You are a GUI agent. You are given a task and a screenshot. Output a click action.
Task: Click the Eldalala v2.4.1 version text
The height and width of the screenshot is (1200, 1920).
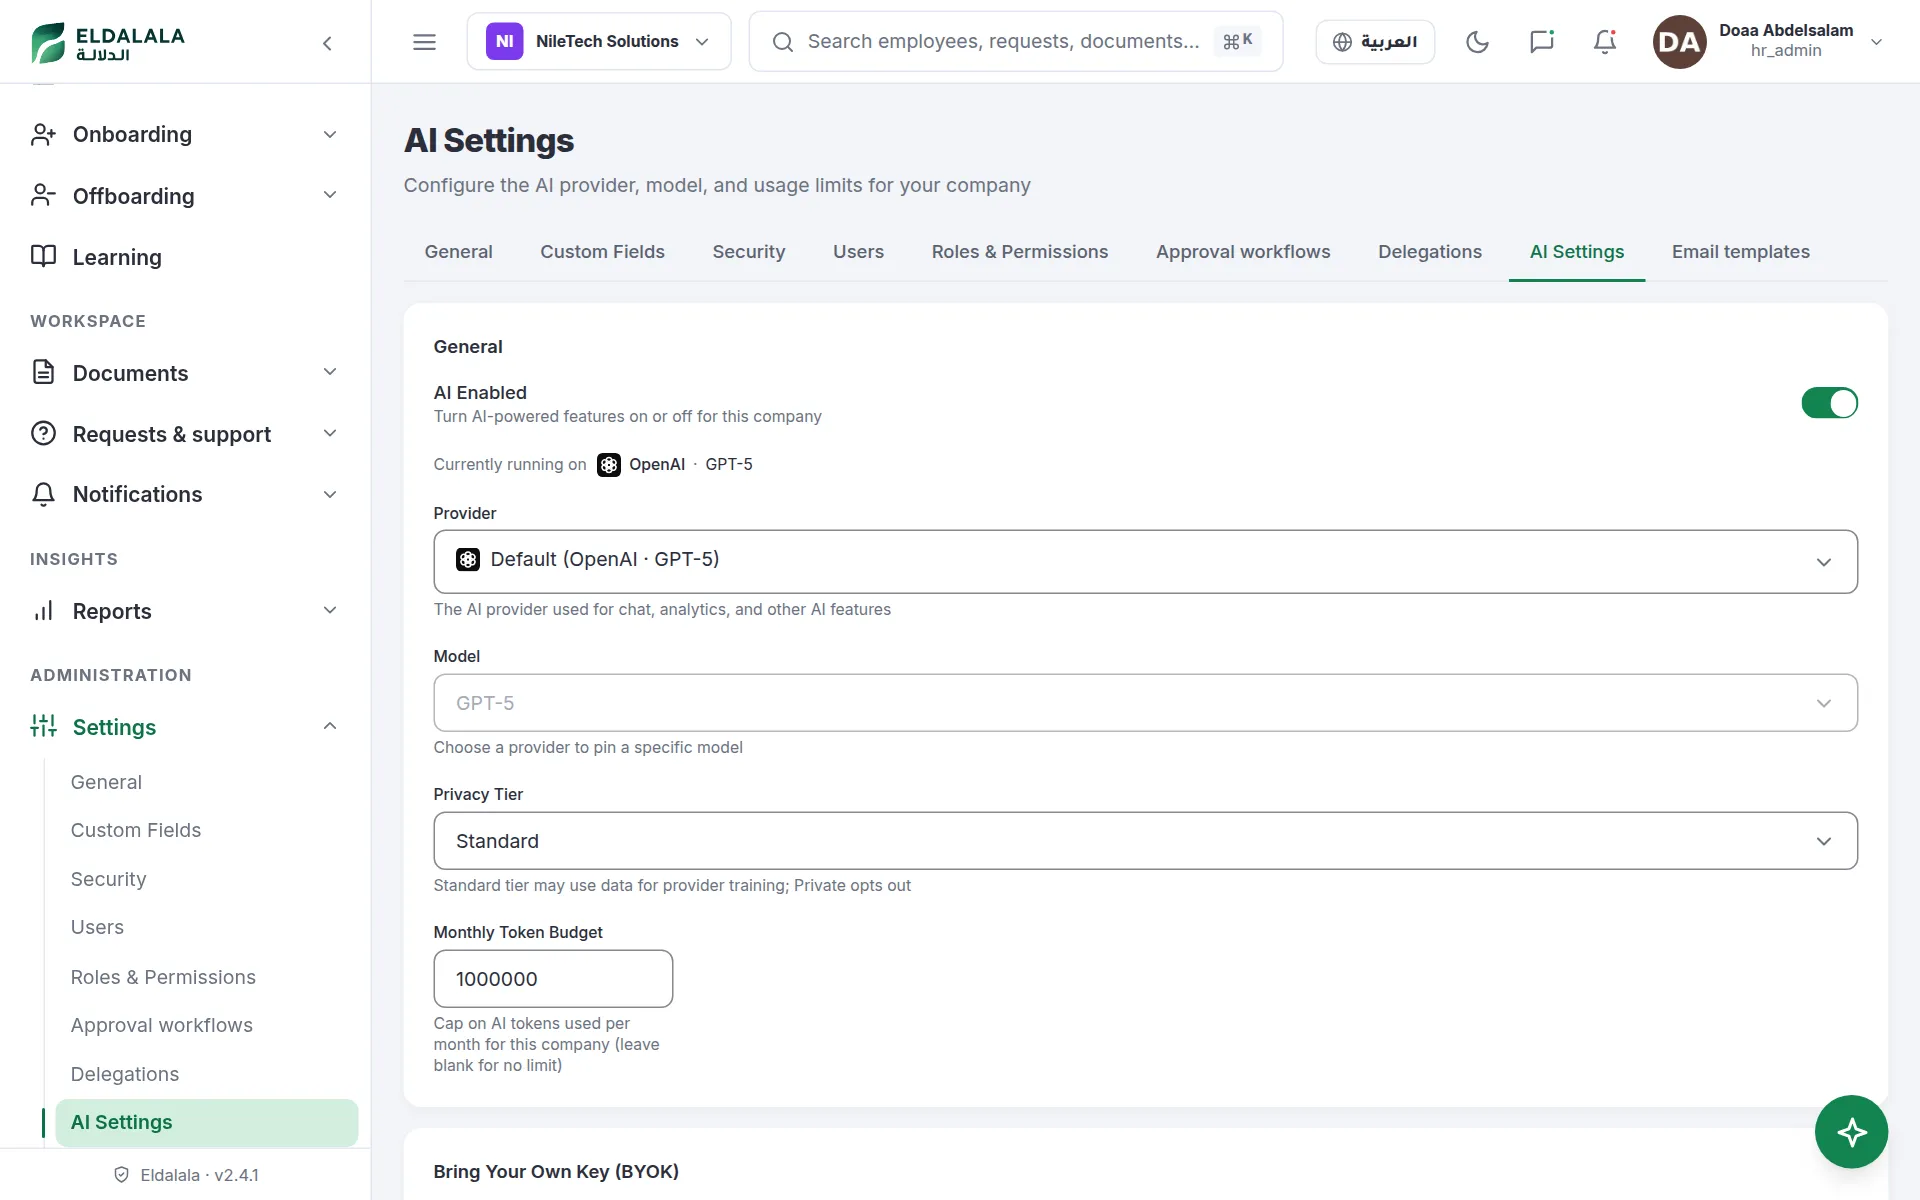[200, 1175]
